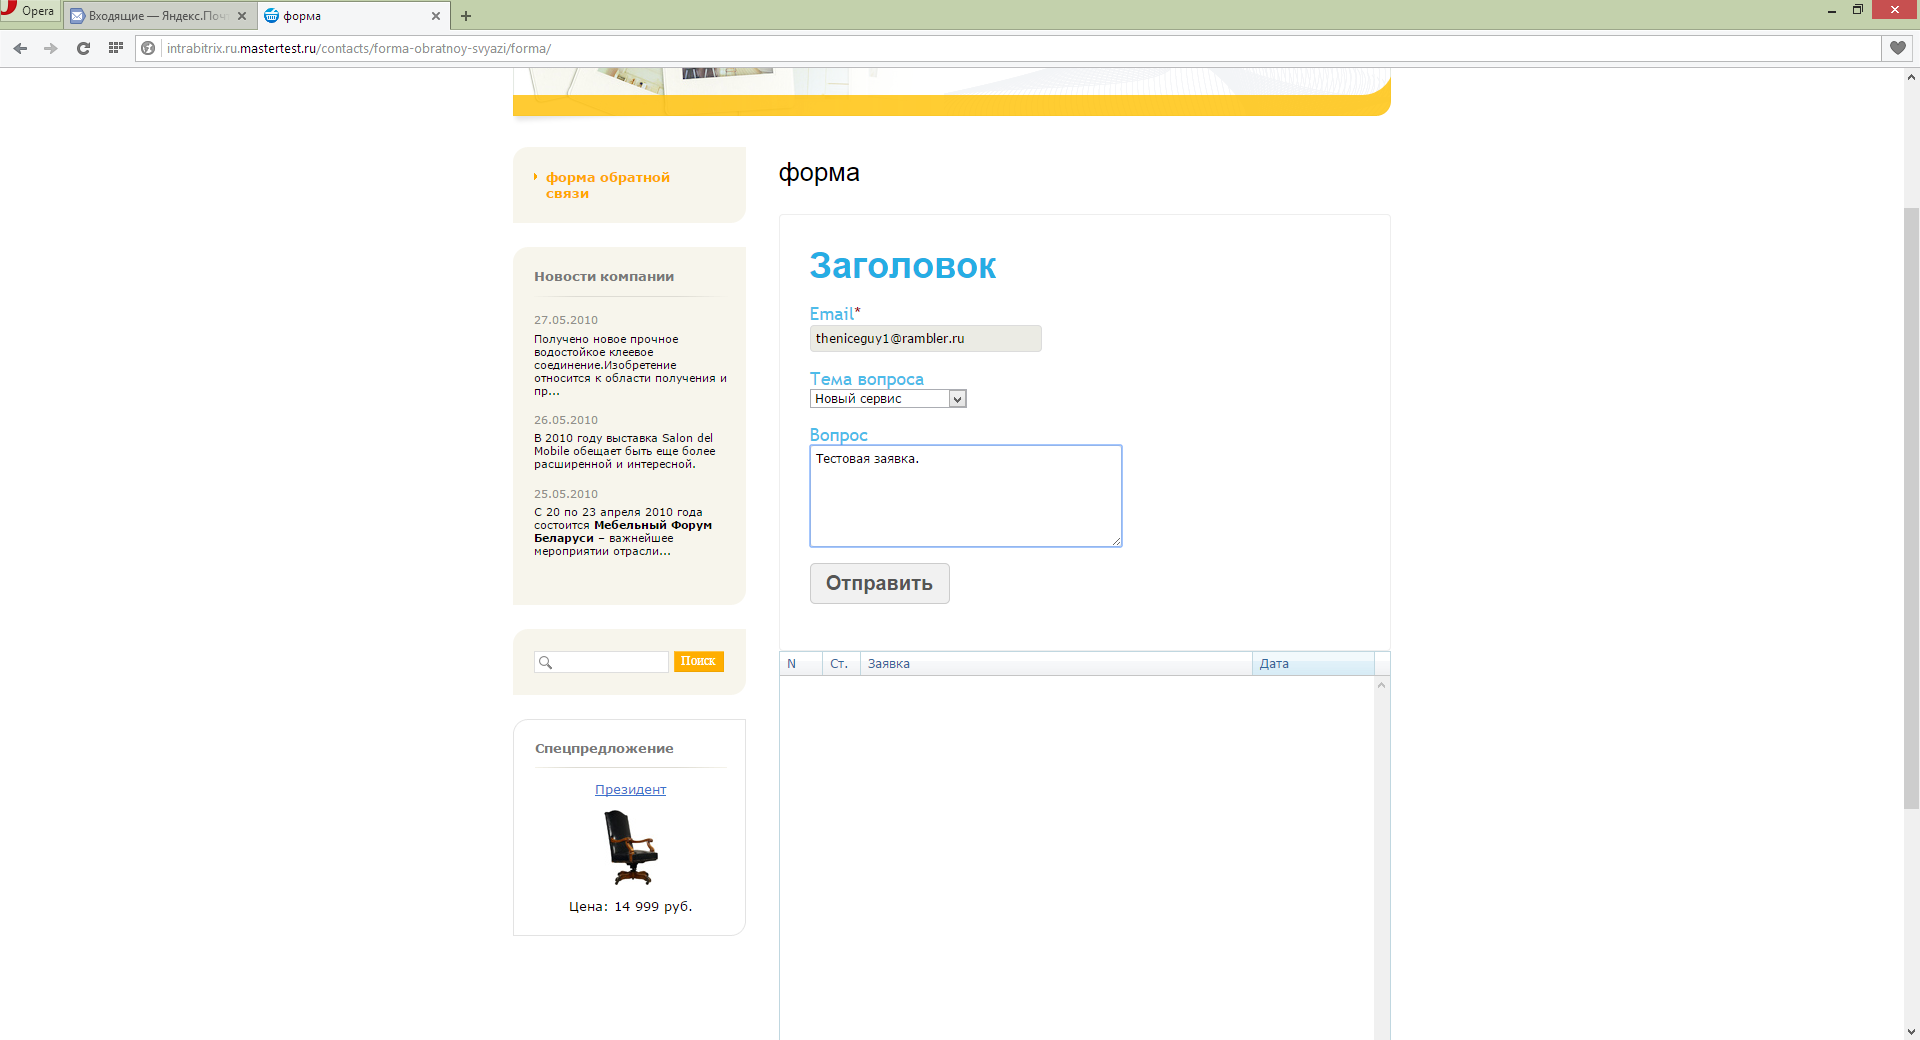Close the Яндекс.Почта tab
The height and width of the screenshot is (1040, 1920).
[242, 16]
